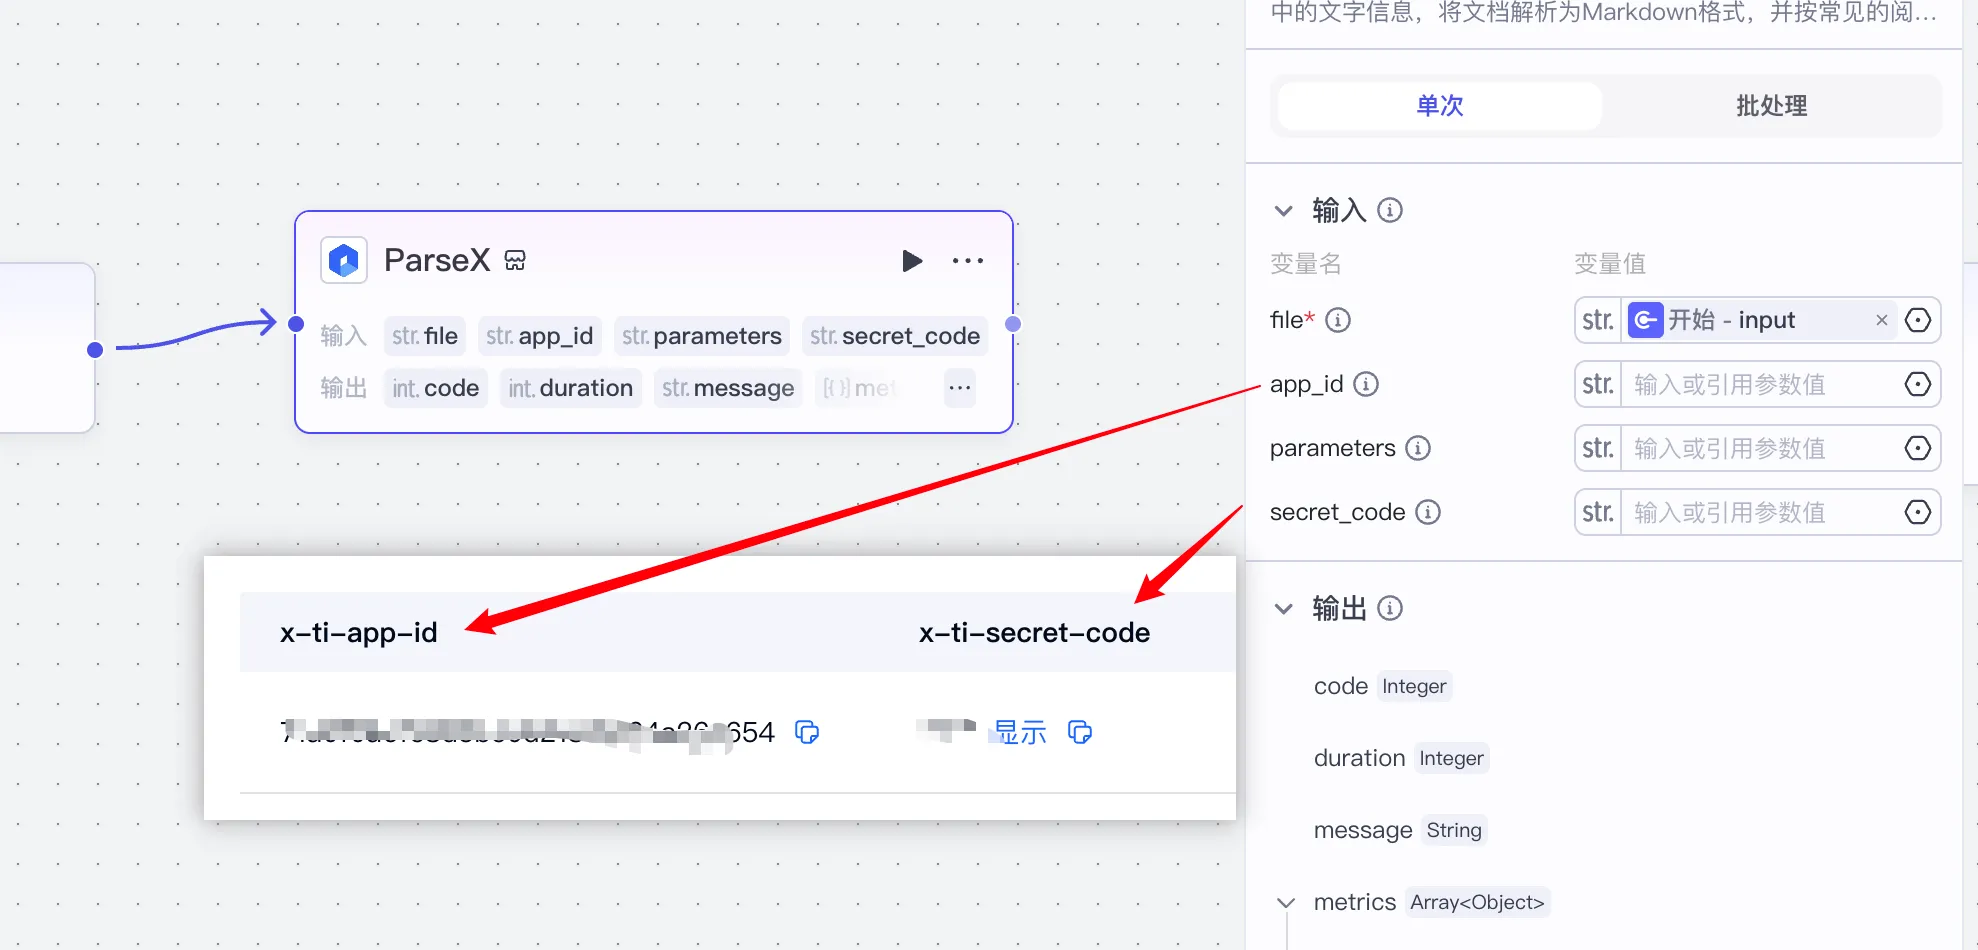Click the str.secret_code tag on ParseX node
The height and width of the screenshot is (950, 1978).
pos(895,336)
